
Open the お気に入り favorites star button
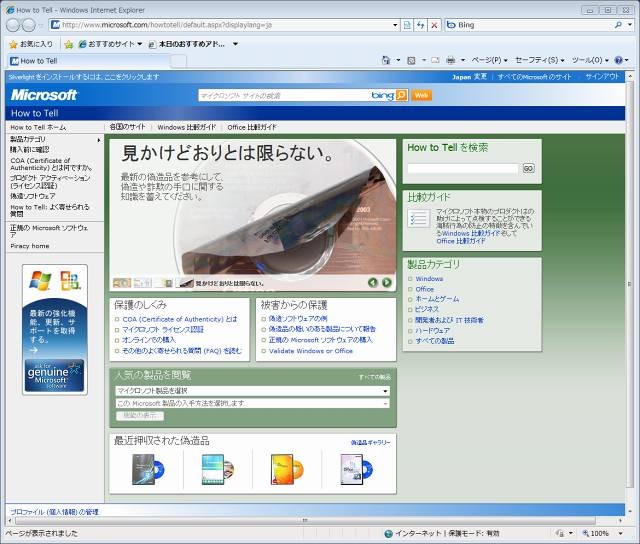tap(31, 44)
